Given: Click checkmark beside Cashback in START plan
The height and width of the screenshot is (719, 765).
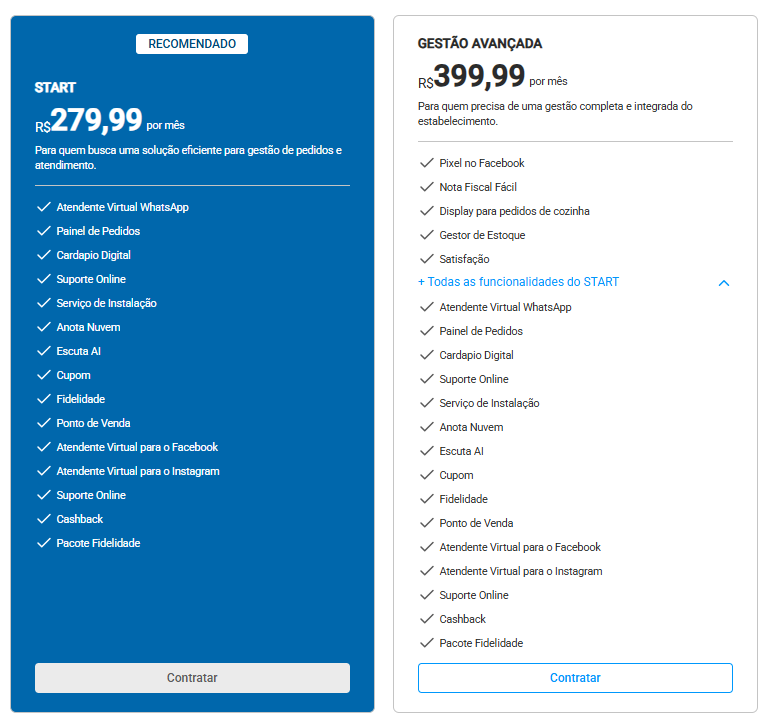Looking at the screenshot, I should (x=44, y=519).
